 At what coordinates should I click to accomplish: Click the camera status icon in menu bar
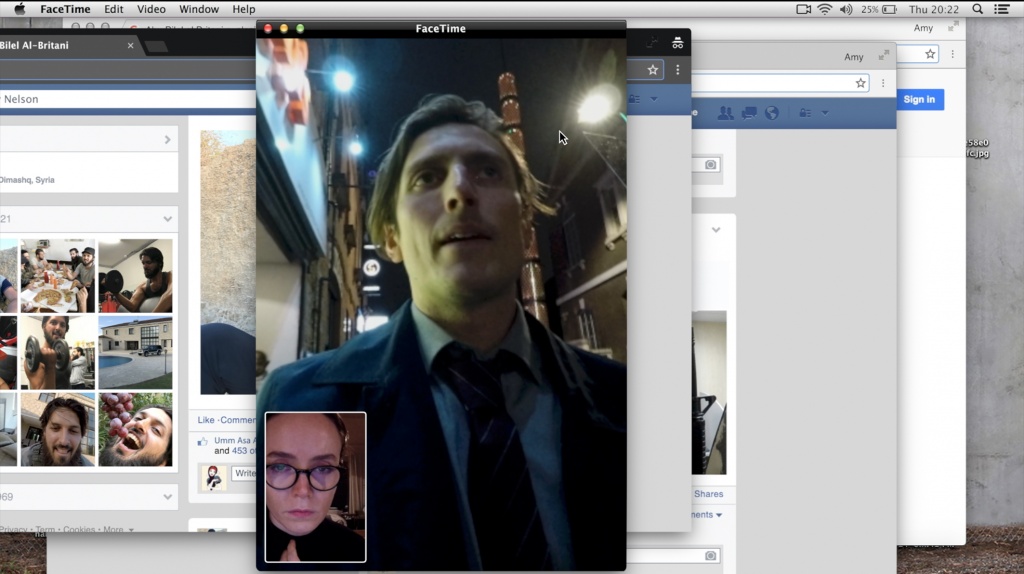803,9
